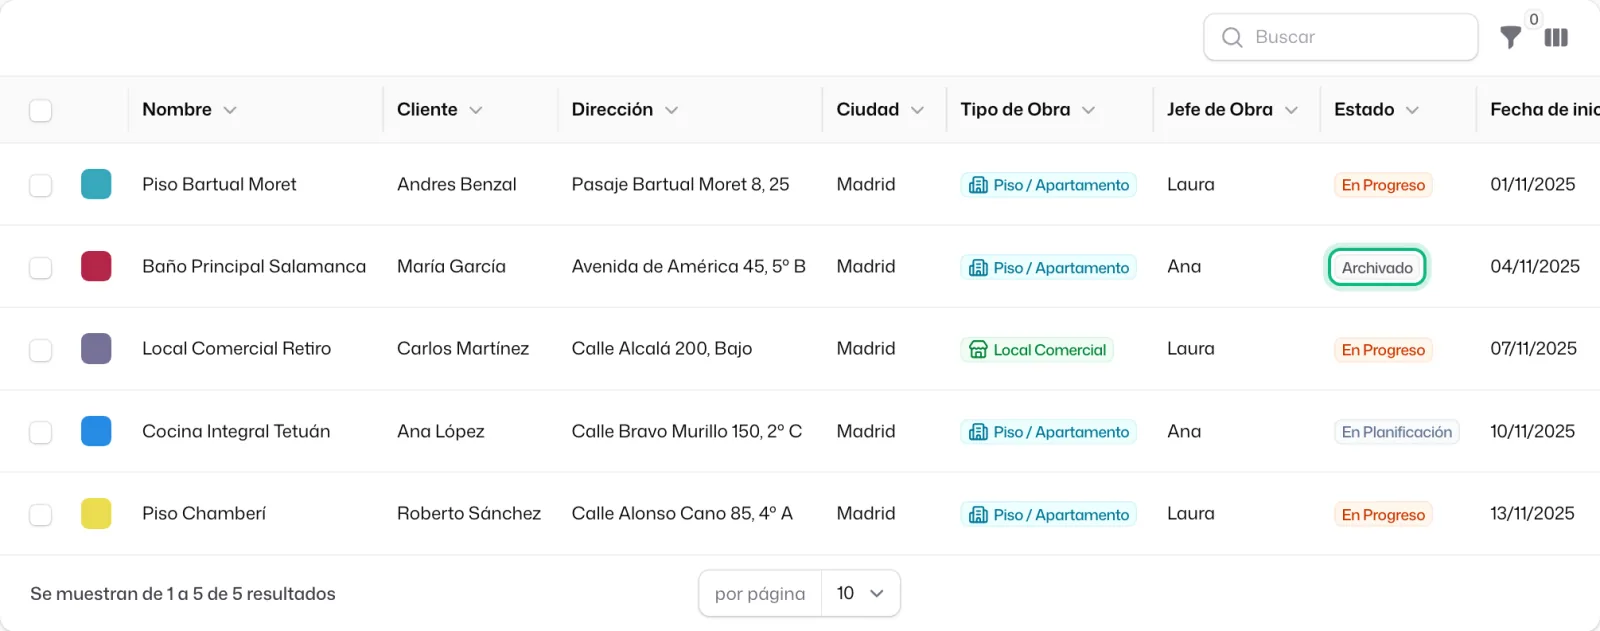Click the yellow swatch for Piso Chamberí

(x=96, y=514)
